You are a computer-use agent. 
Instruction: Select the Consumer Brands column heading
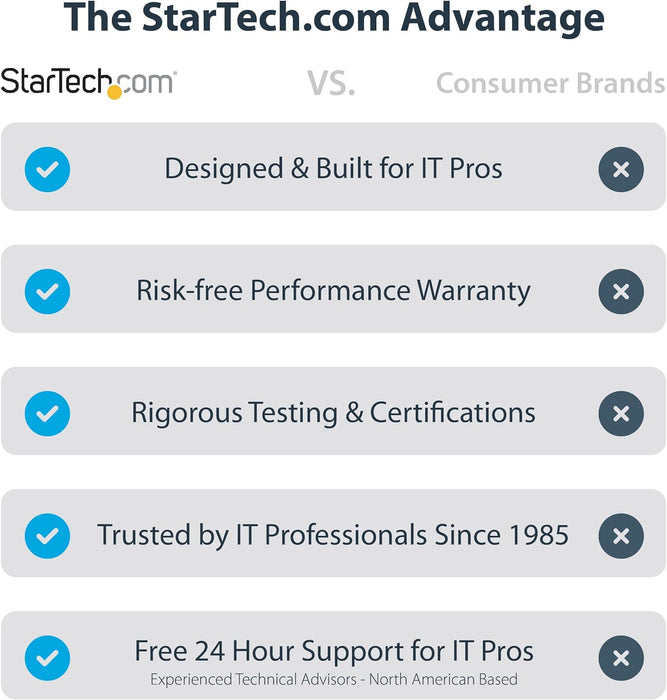[x=550, y=83]
